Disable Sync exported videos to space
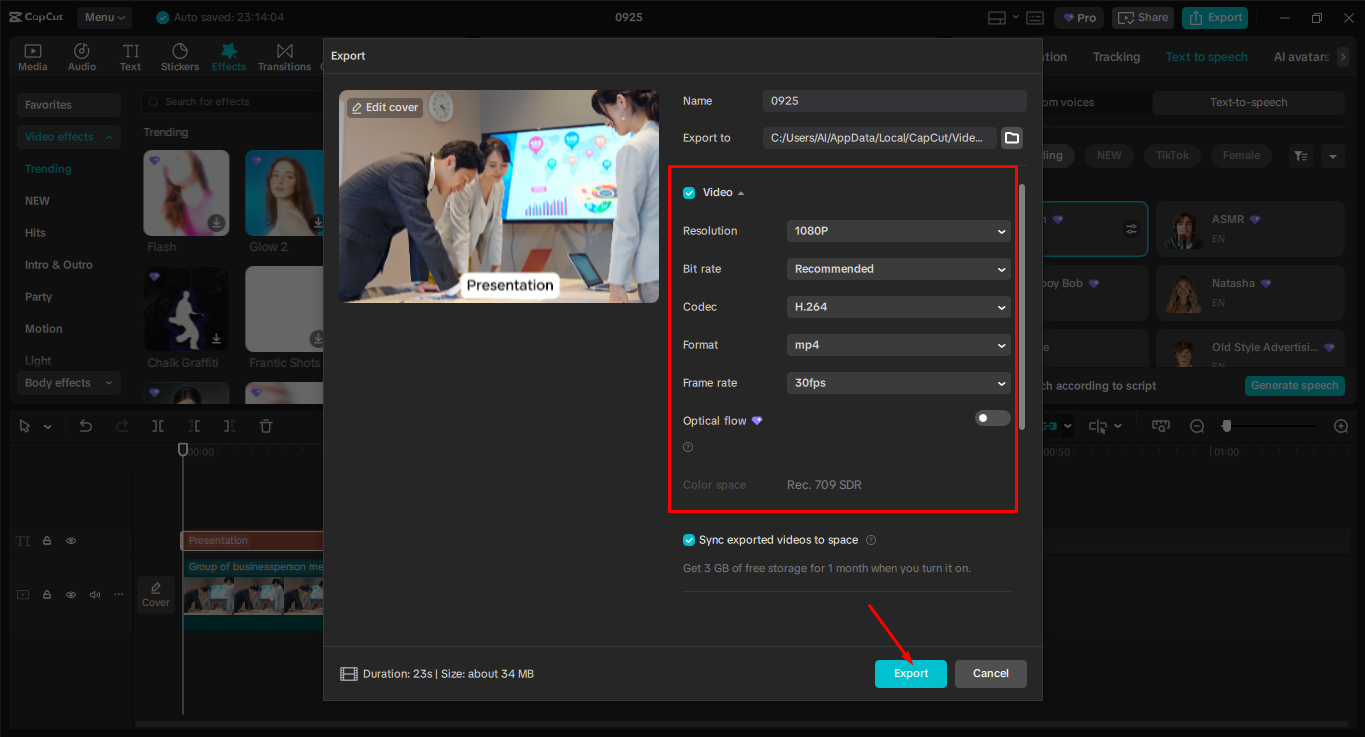1365x737 pixels. pyautogui.click(x=689, y=539)
